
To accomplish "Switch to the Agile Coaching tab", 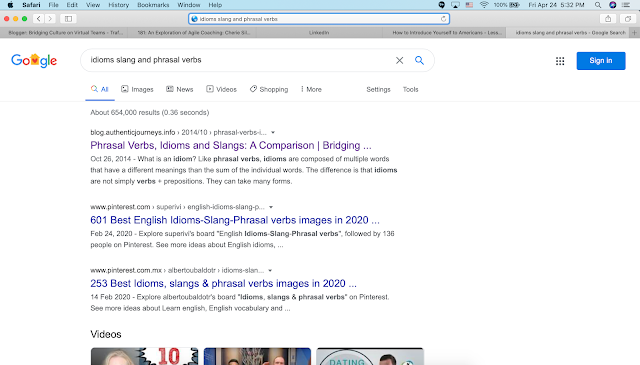I will pyautogui.click(x=192, y=33).
